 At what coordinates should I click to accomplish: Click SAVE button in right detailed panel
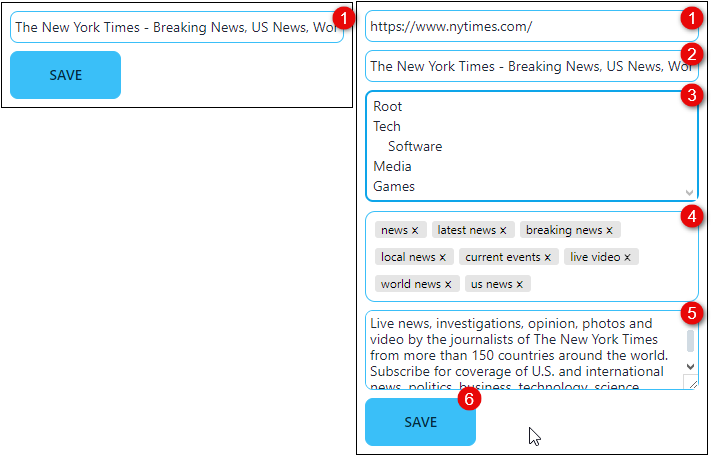[x=420, y=422]
